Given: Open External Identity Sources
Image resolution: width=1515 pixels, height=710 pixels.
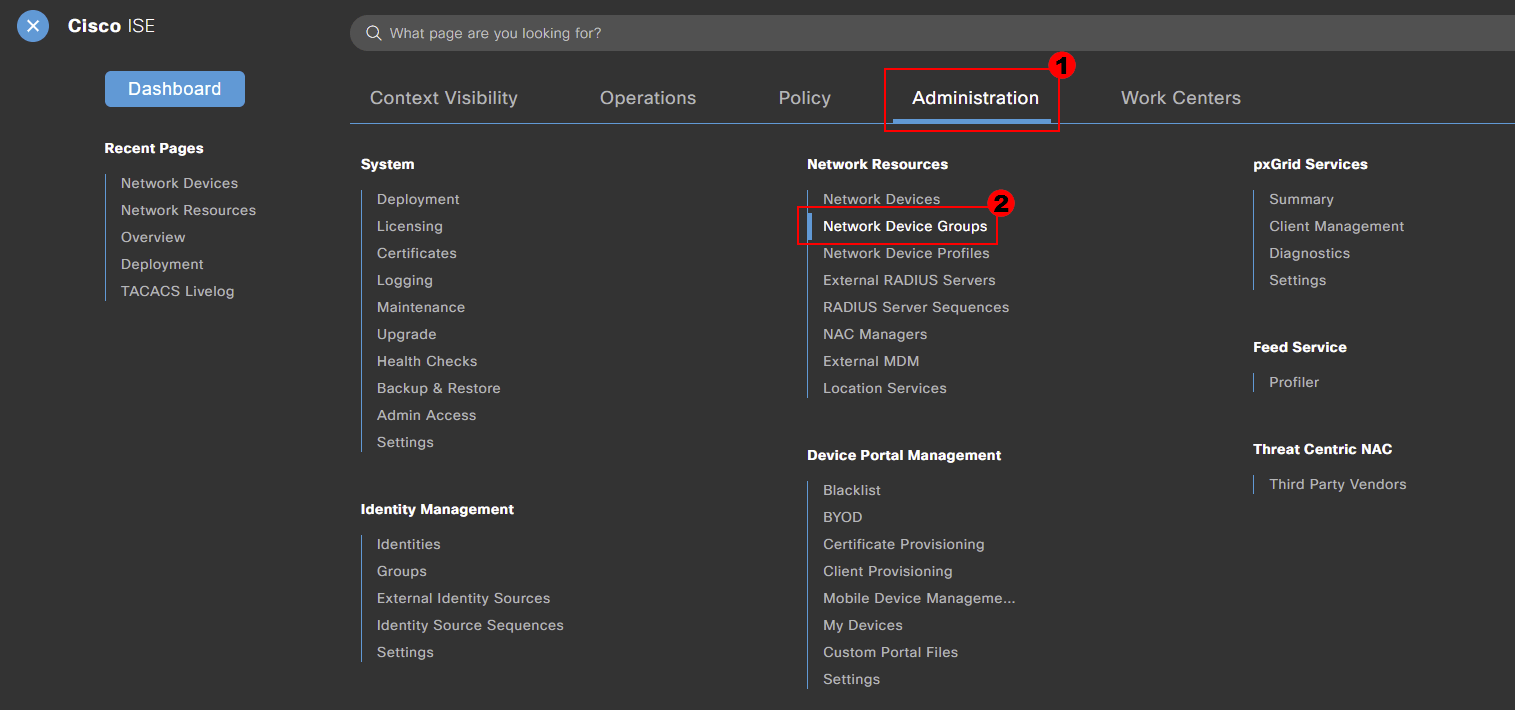Looking at the screenshot, I should tap(463, 597).
